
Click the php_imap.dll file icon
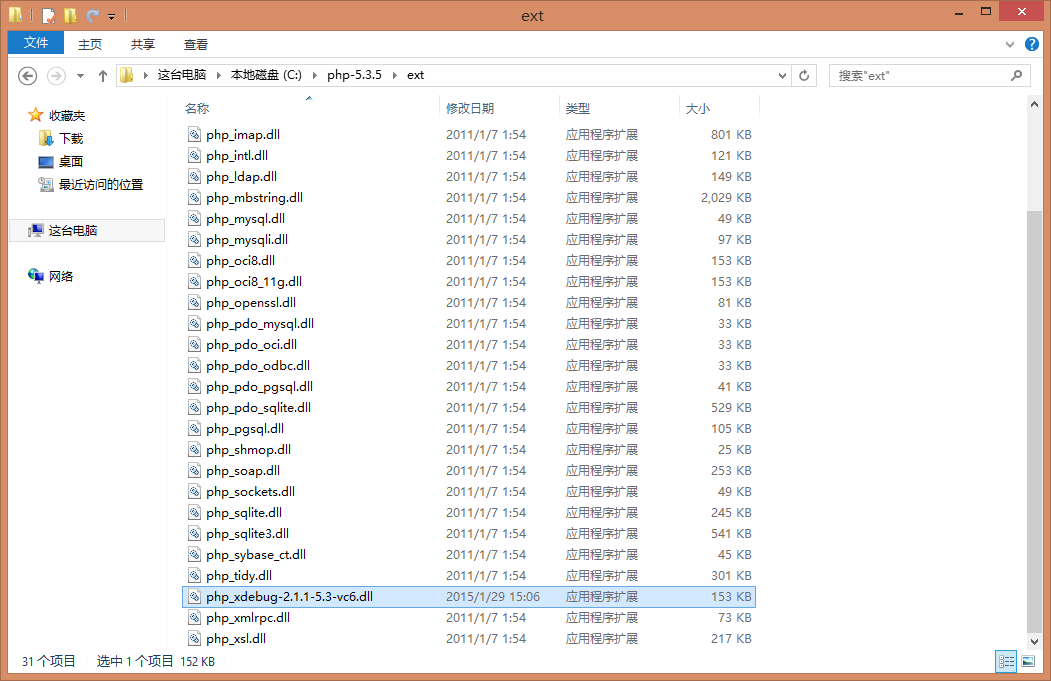click(194, 134)
